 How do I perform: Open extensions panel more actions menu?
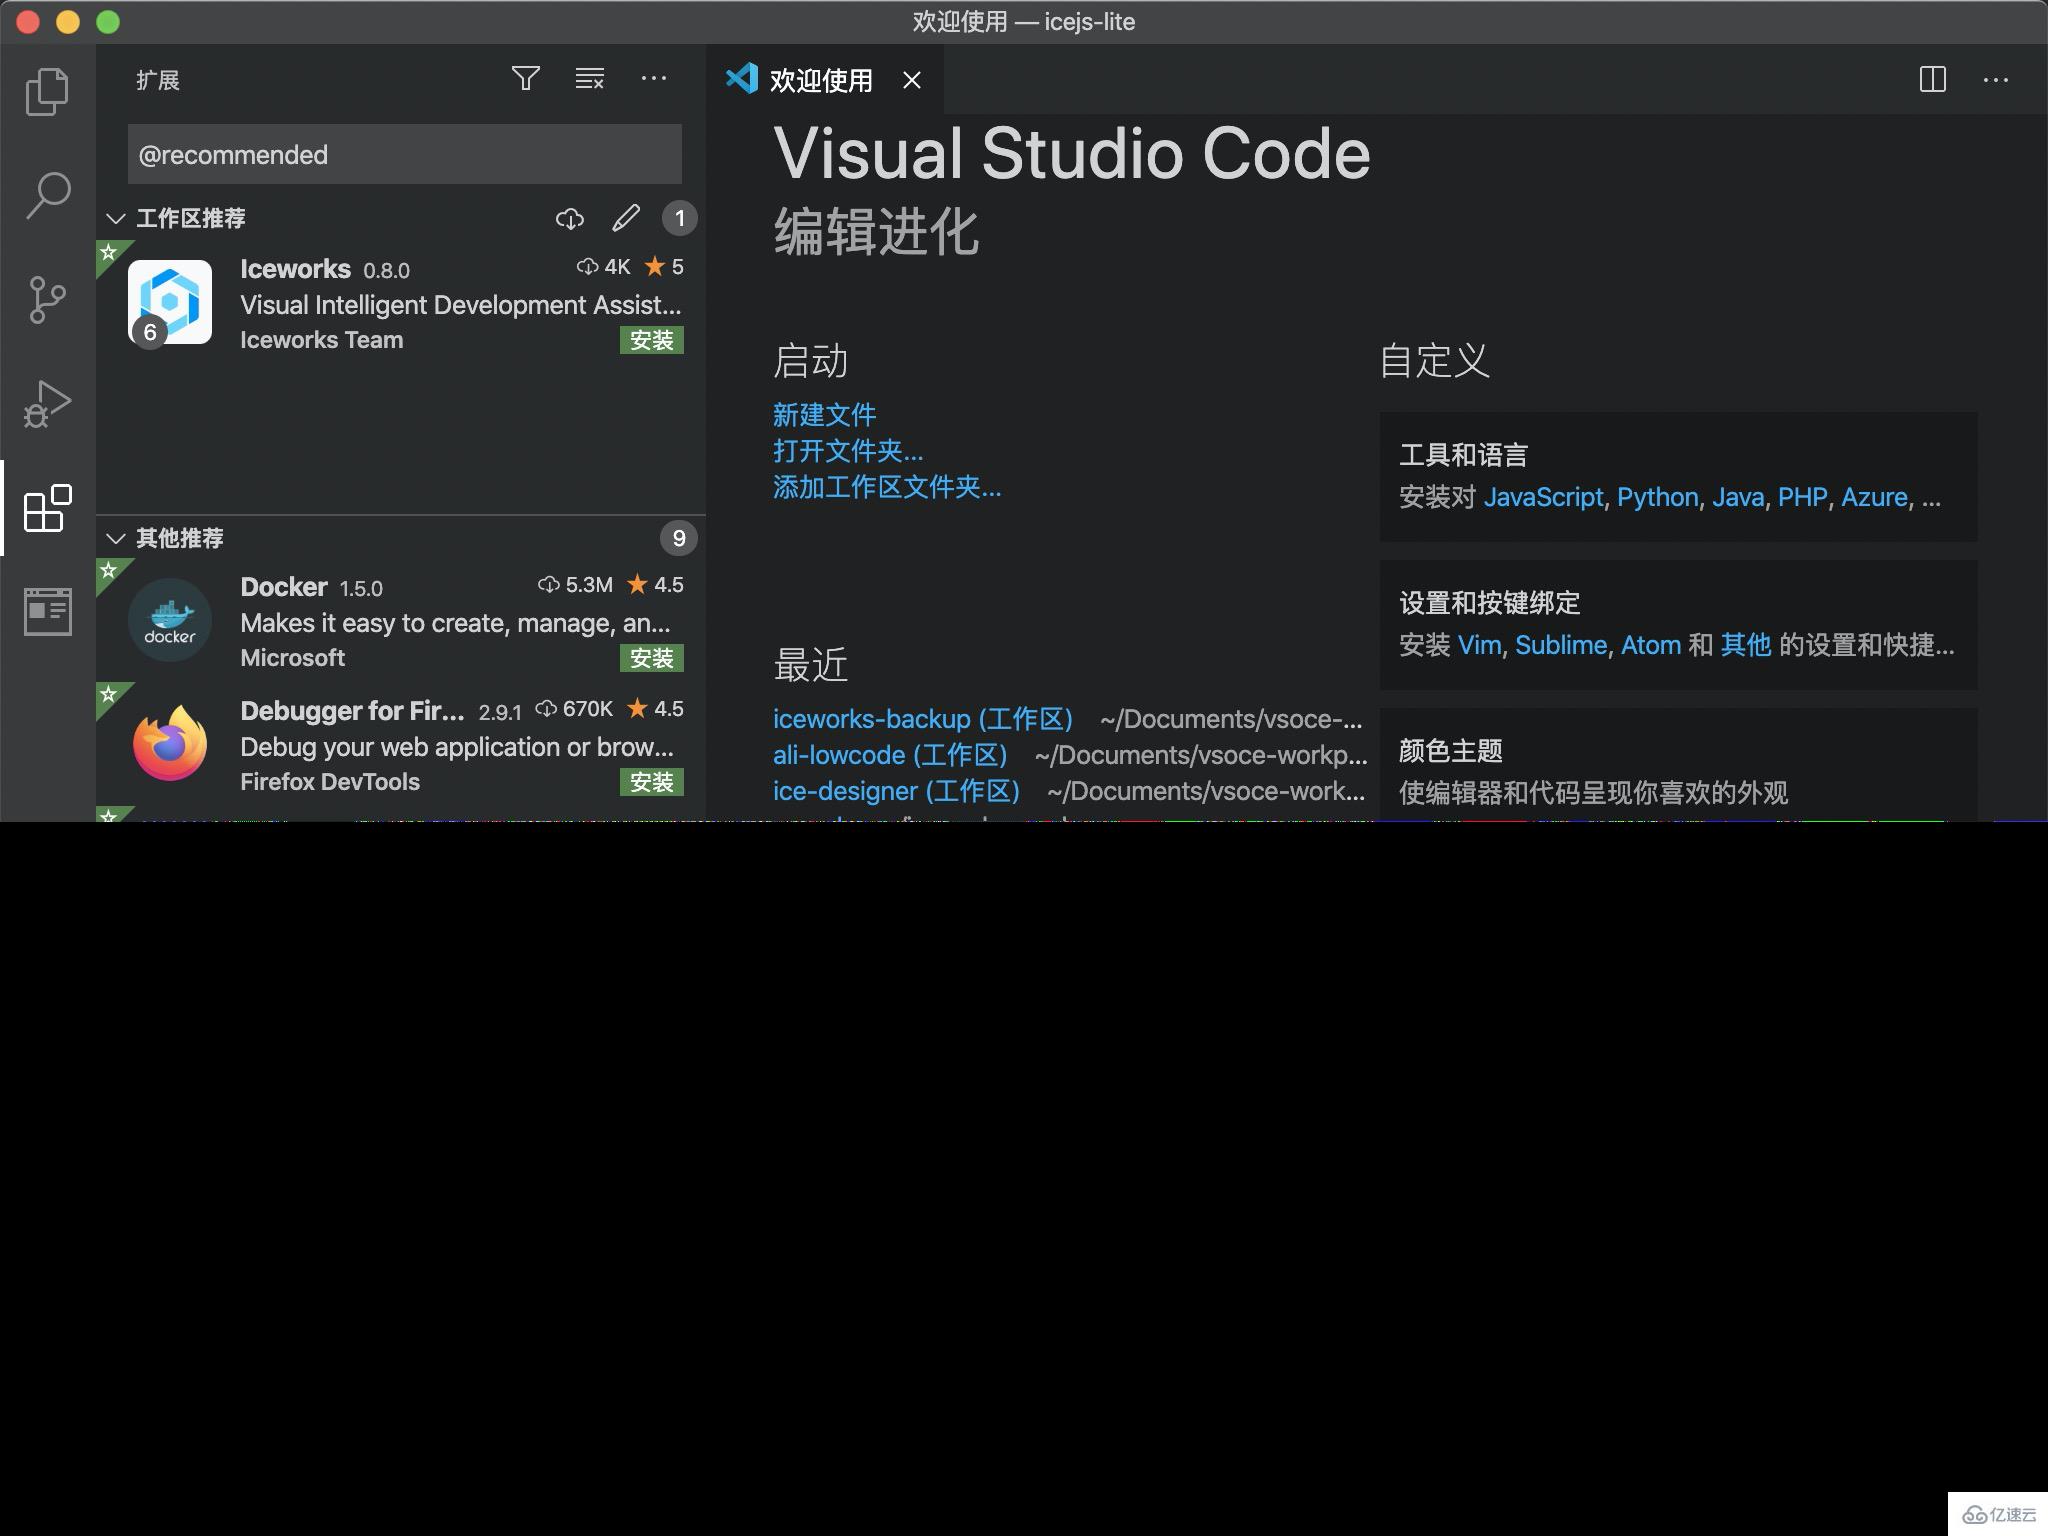point(654,78)
